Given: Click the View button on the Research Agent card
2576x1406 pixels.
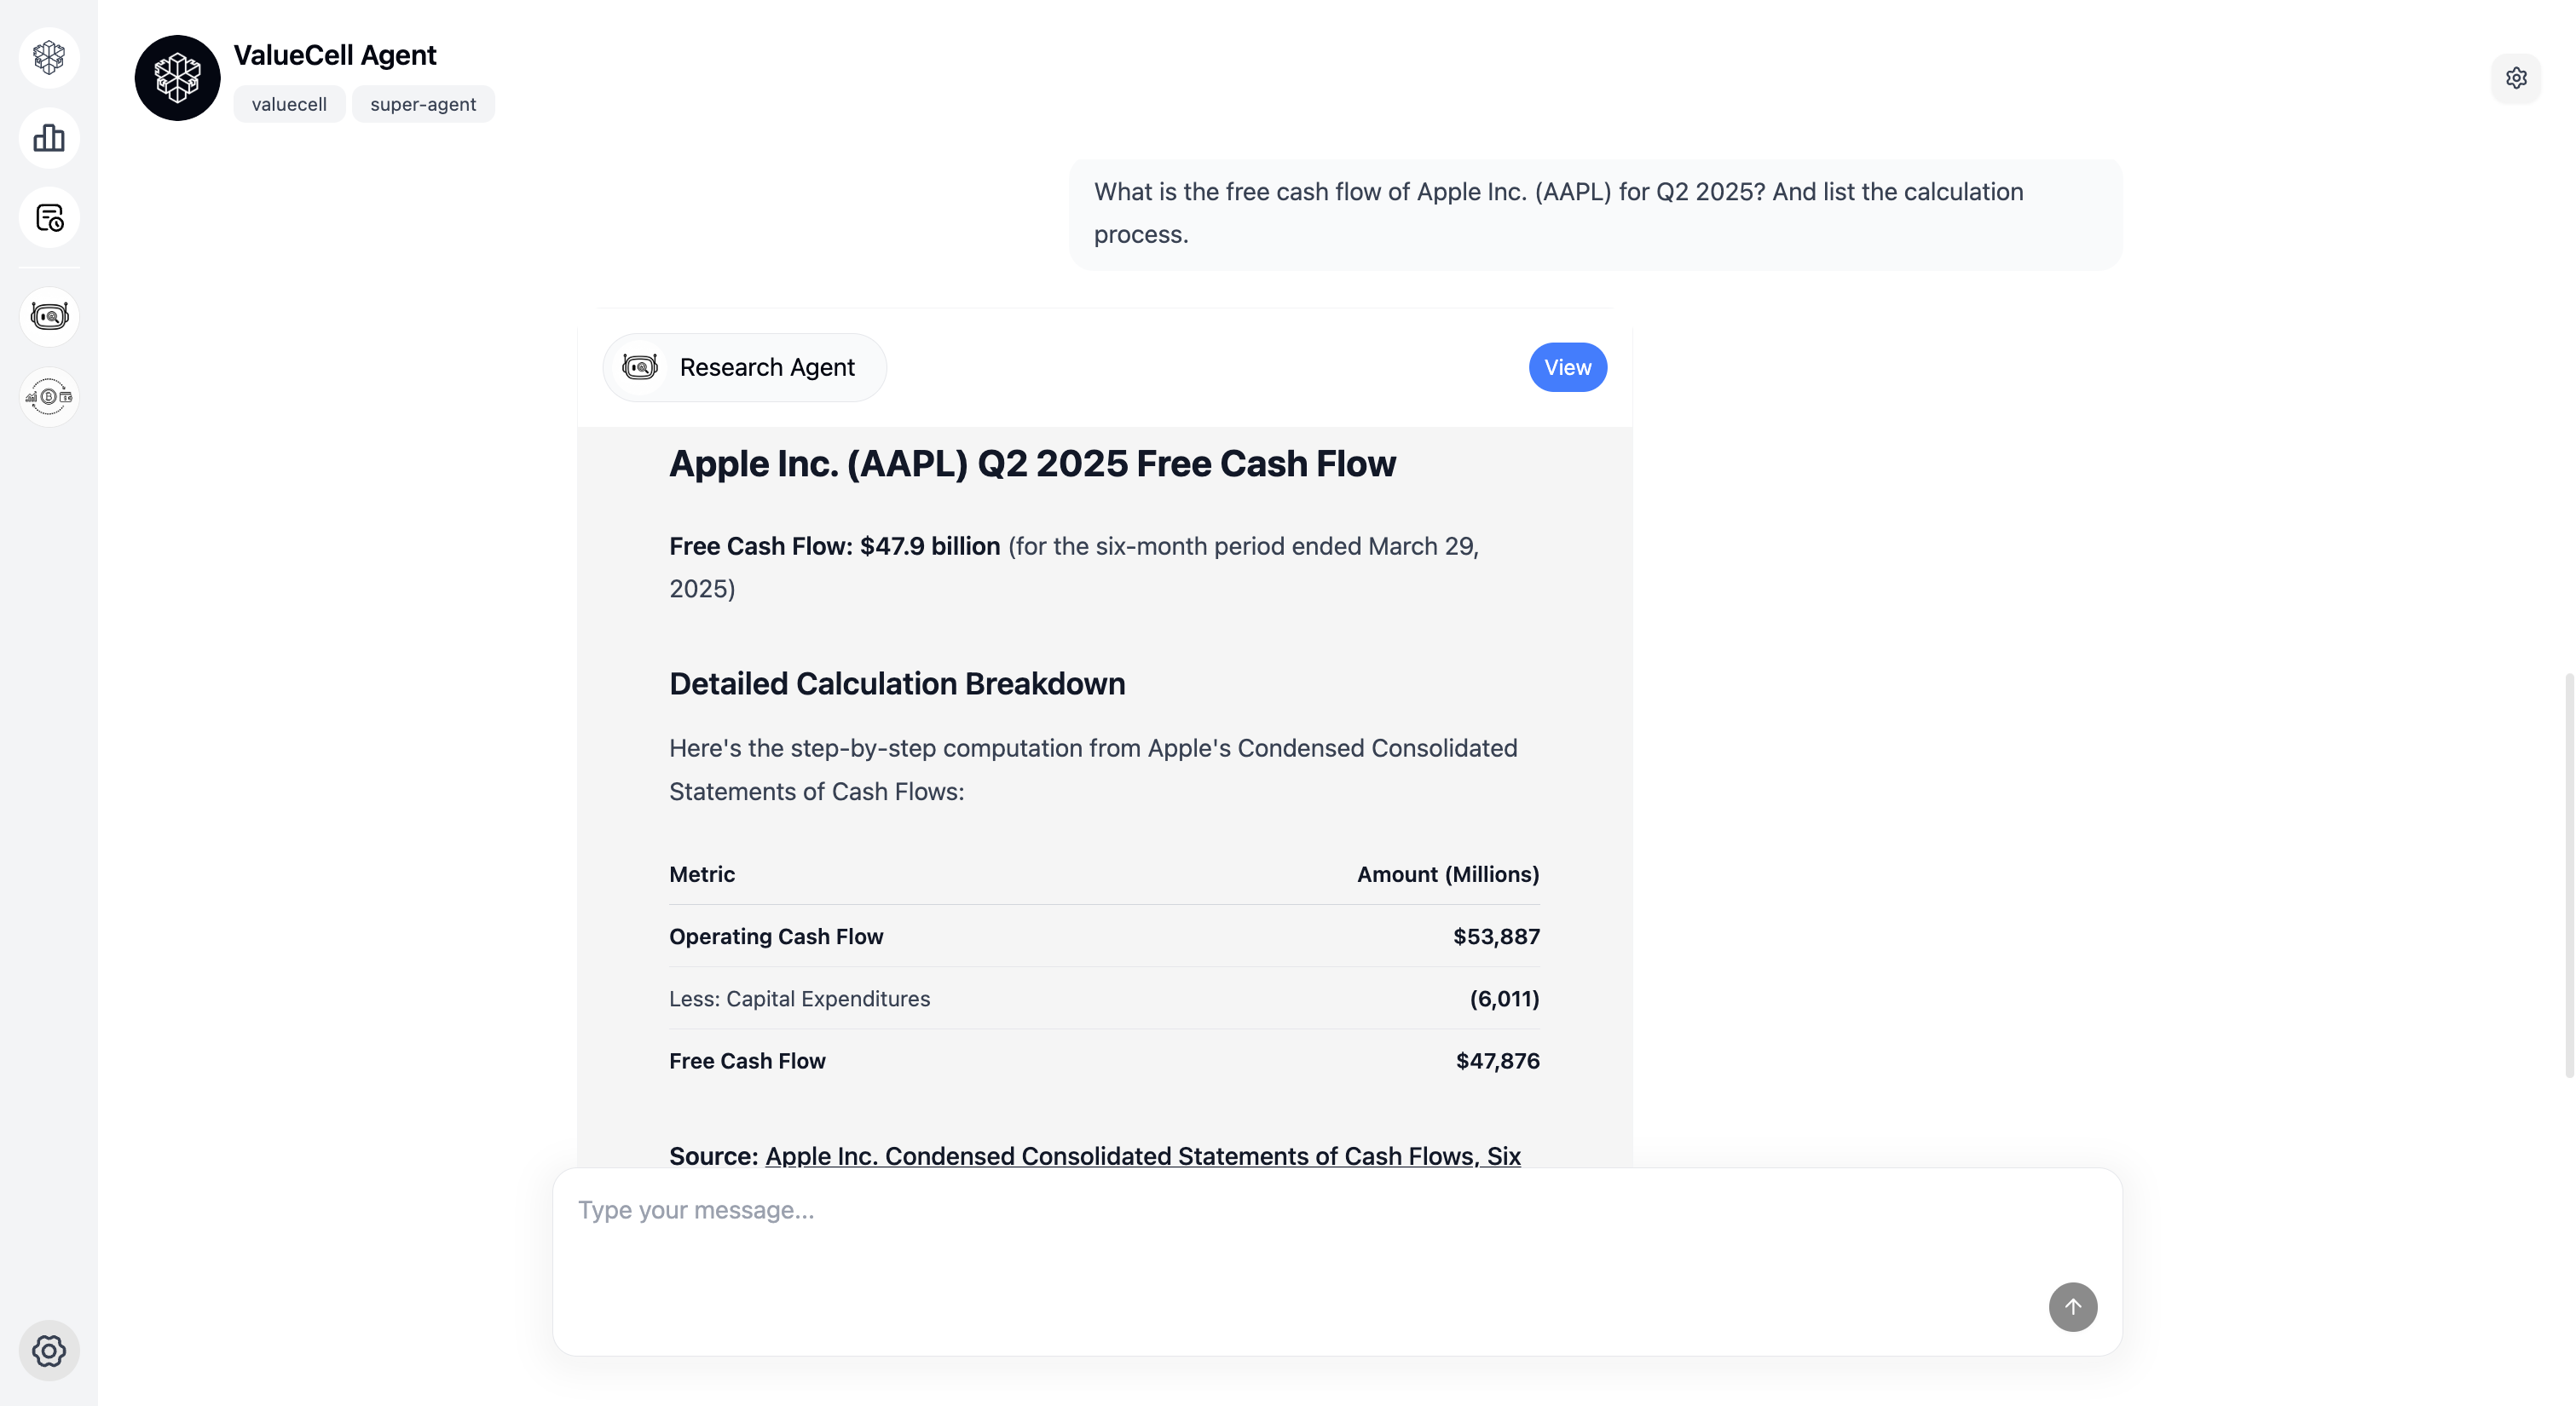Looking at the screenshot, I should pyautogui.click(x=1567, y=366).
